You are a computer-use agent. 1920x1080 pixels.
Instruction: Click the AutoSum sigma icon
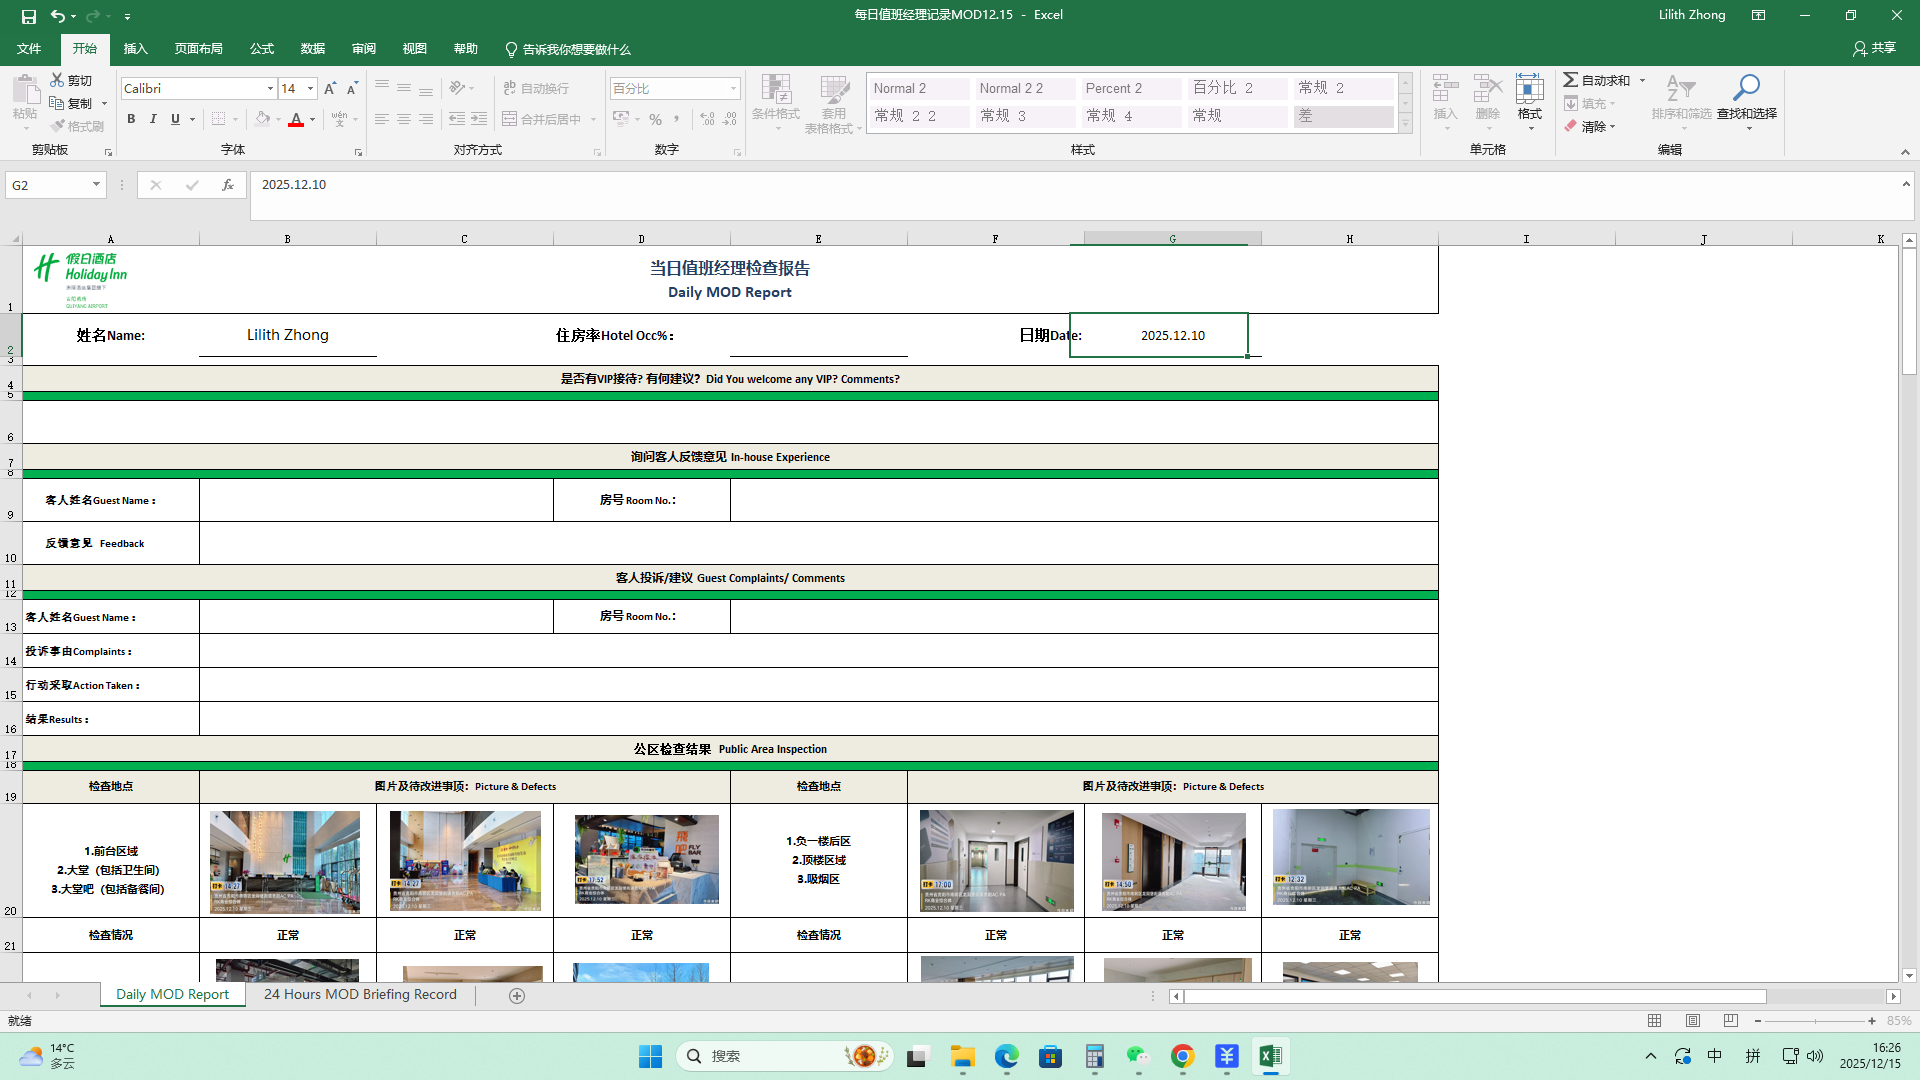(1571, 80)
